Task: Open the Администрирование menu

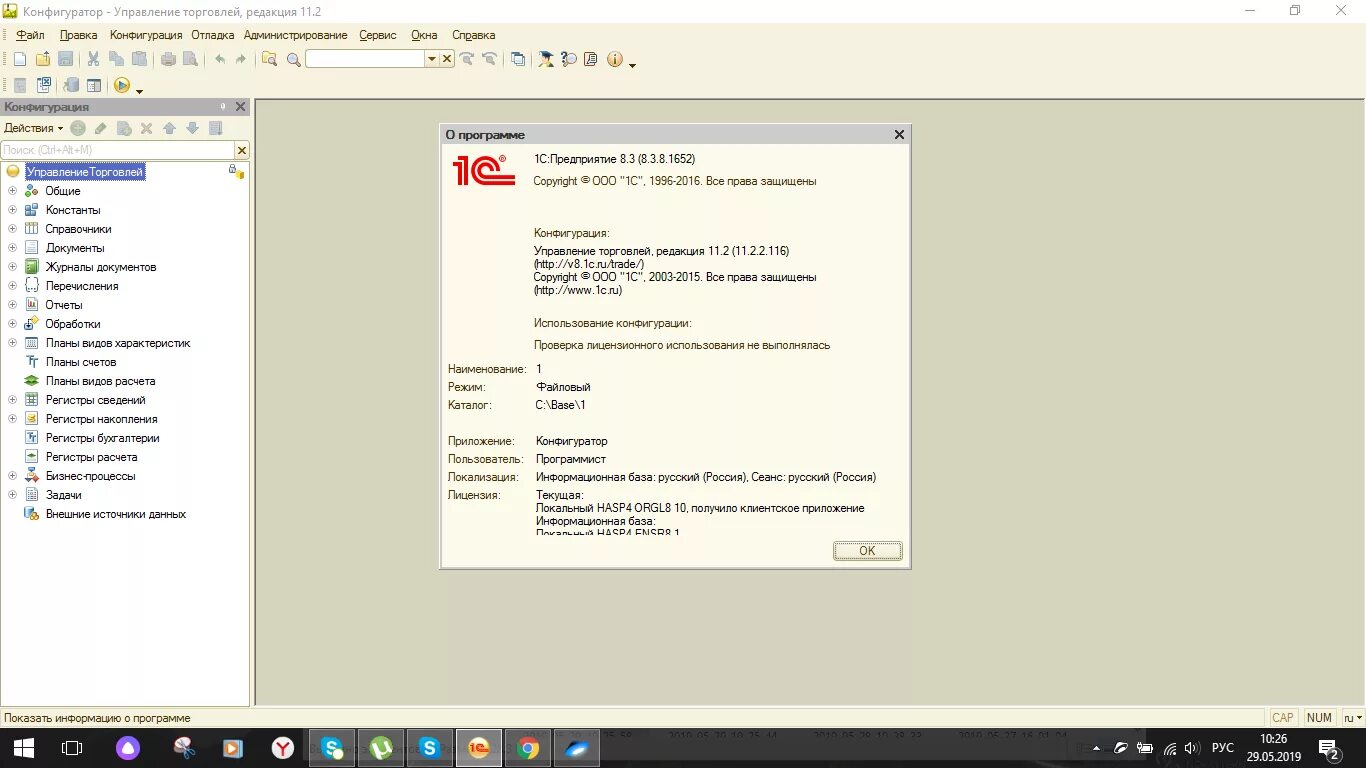Action: point(295,35)
